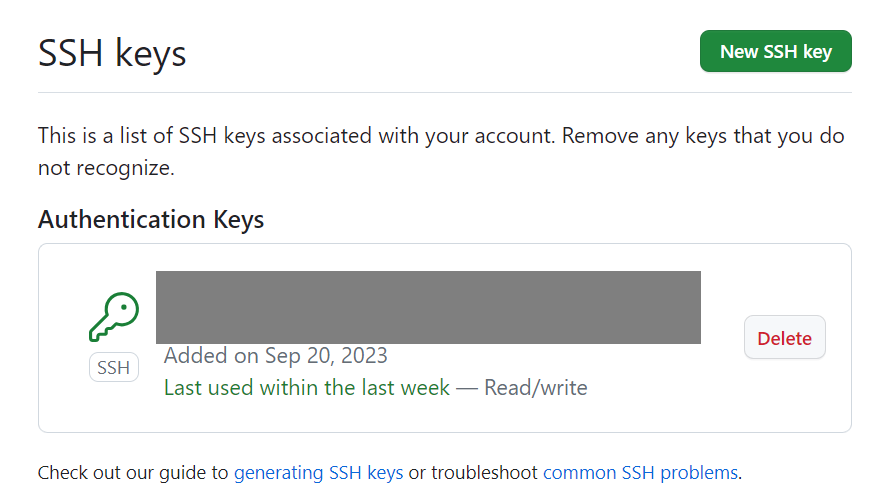
Task: Delete the listed SSH authentication key
Action: point(784,338)
